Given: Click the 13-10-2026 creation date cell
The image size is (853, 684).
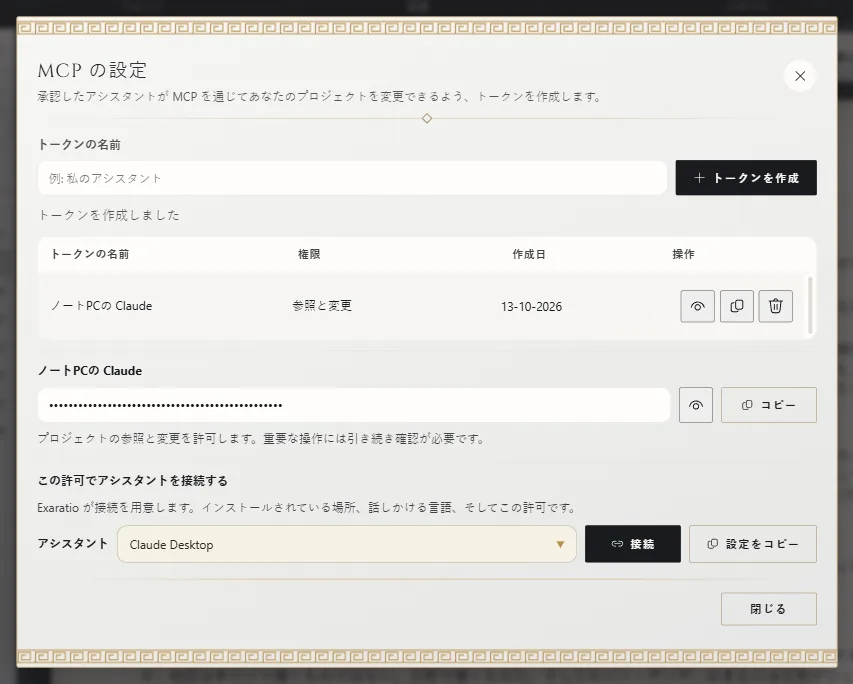Looking at the screenshot, I should (x=531, y=307).
